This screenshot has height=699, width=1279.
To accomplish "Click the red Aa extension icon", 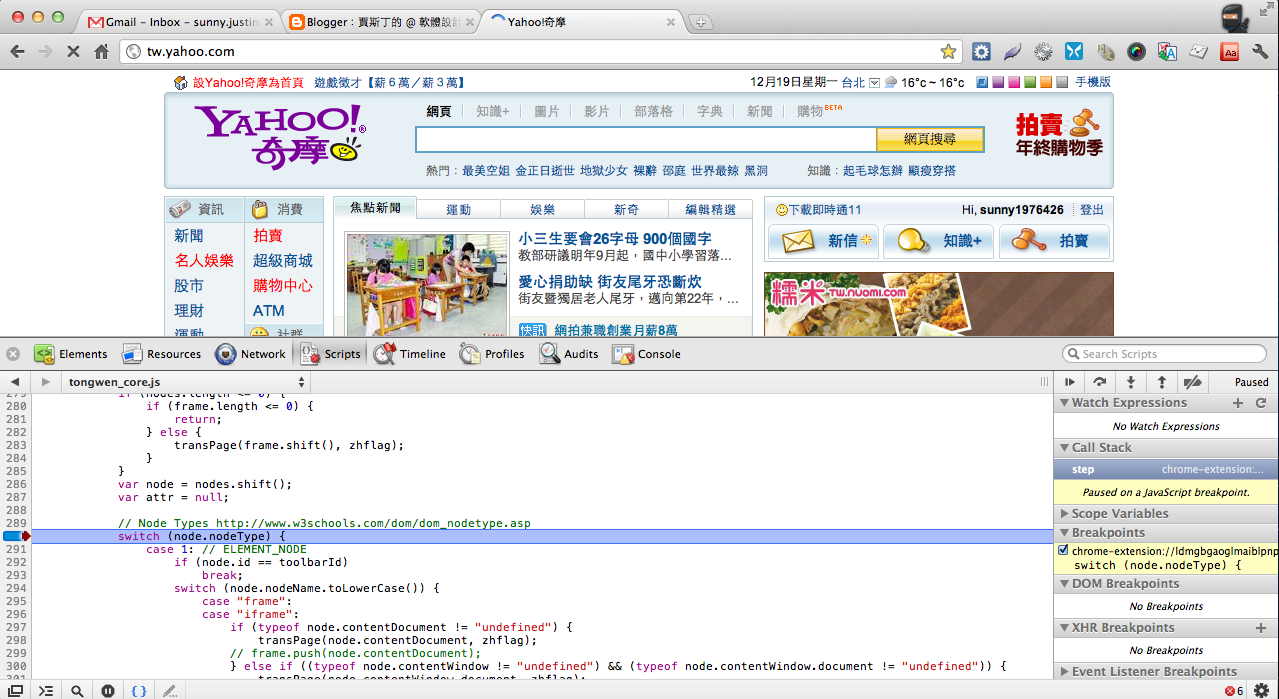I will pyautogui.click(x=1229, y=51).
